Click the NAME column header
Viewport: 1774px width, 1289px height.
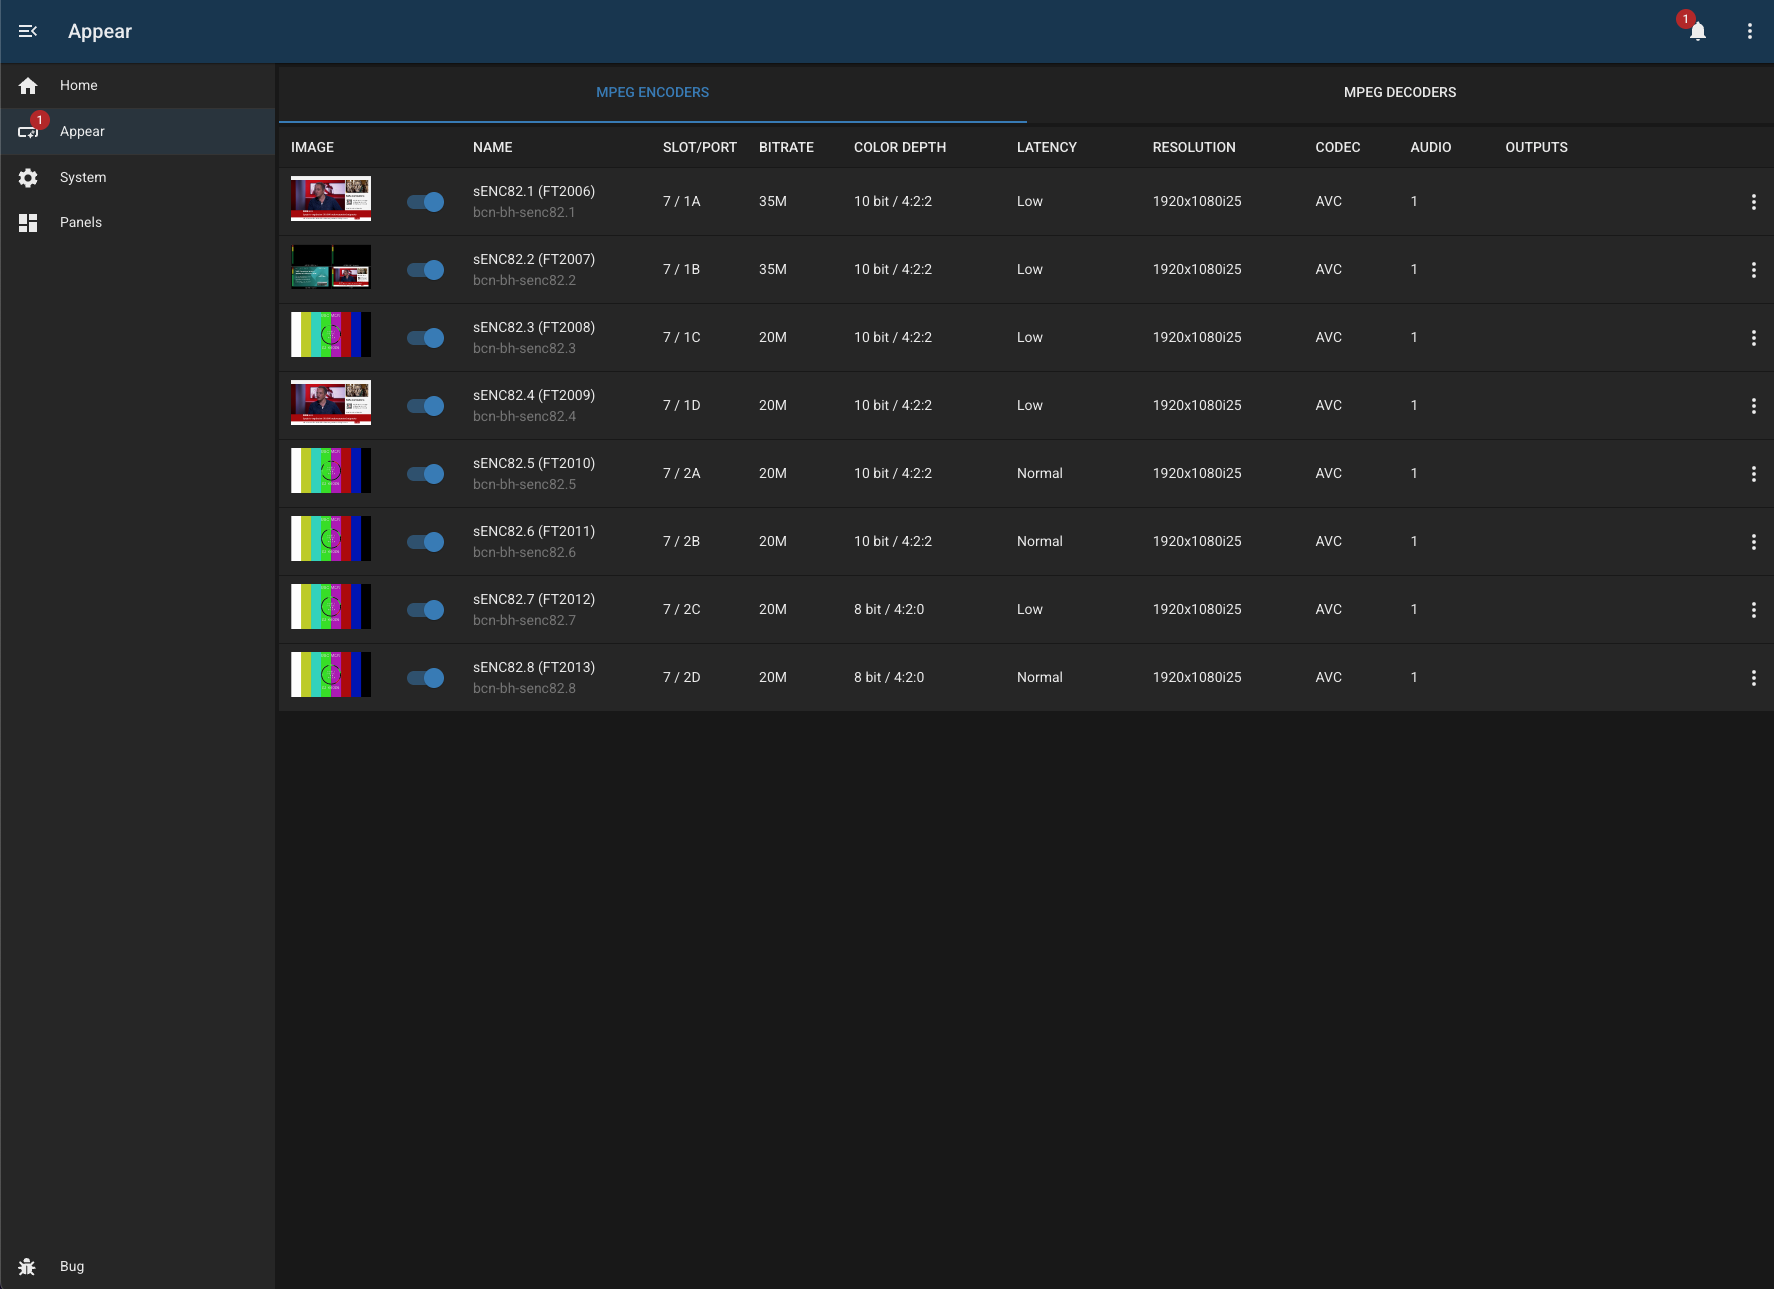pos(492,147)
